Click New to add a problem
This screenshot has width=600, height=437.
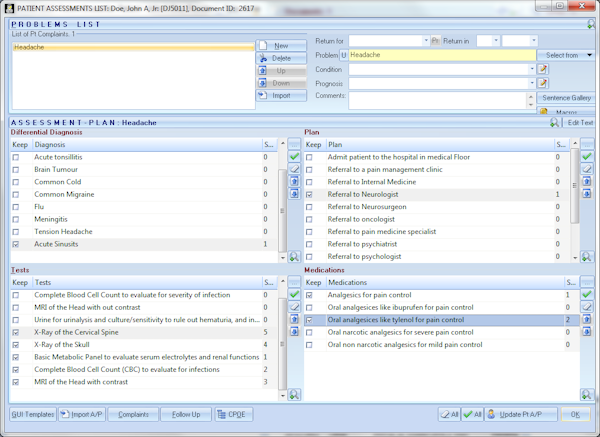281,46
